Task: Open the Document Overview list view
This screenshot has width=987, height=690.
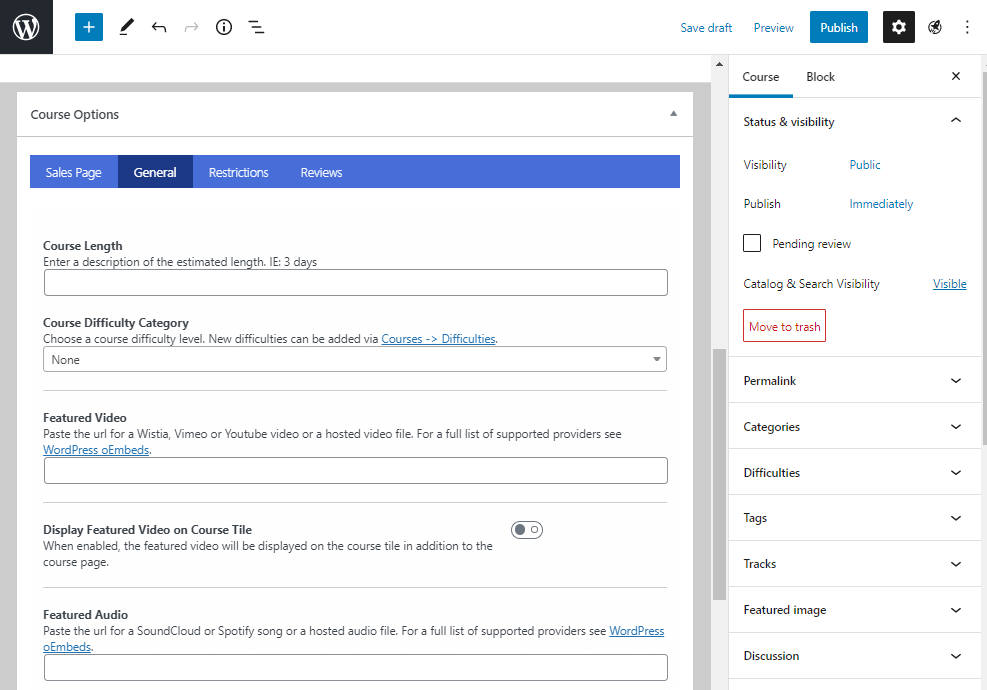Action: (256, 27)
